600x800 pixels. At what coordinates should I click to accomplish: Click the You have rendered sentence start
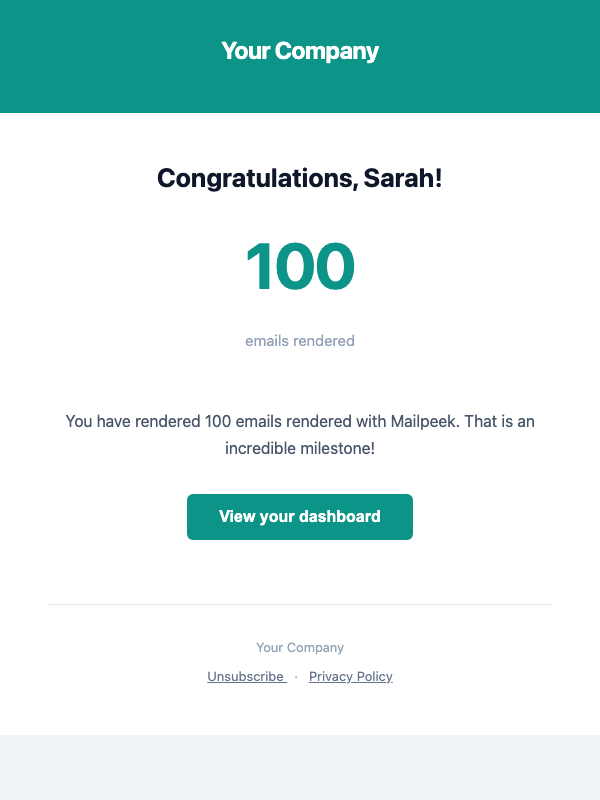pos(118,422)
